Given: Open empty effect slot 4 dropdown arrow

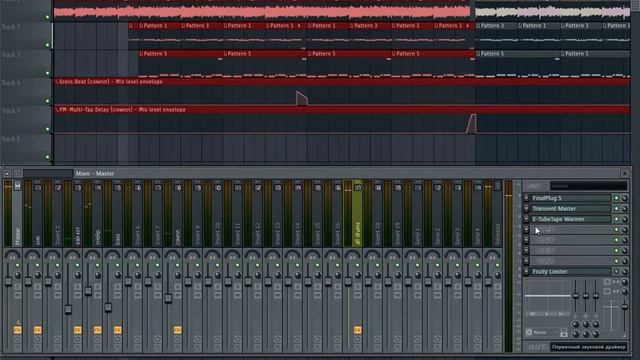Looking at the screenshot, I should click(527, 230).
